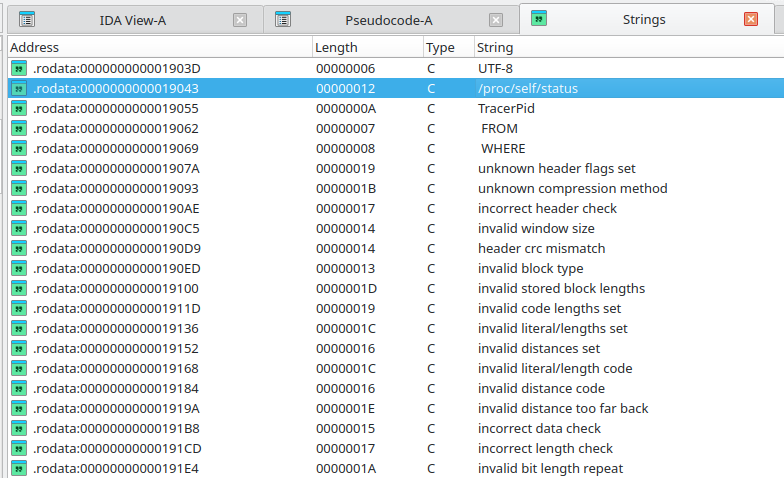Click string icon for row 191B8
Screen dimensions: 784x478
point(19,428)
